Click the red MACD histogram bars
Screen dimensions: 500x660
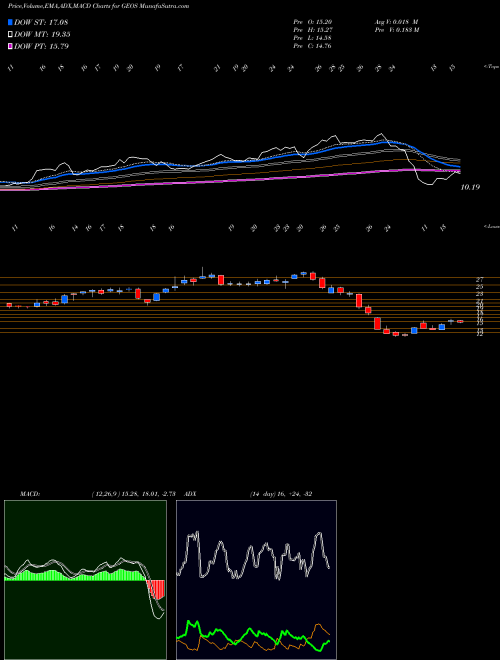[155, 589]
